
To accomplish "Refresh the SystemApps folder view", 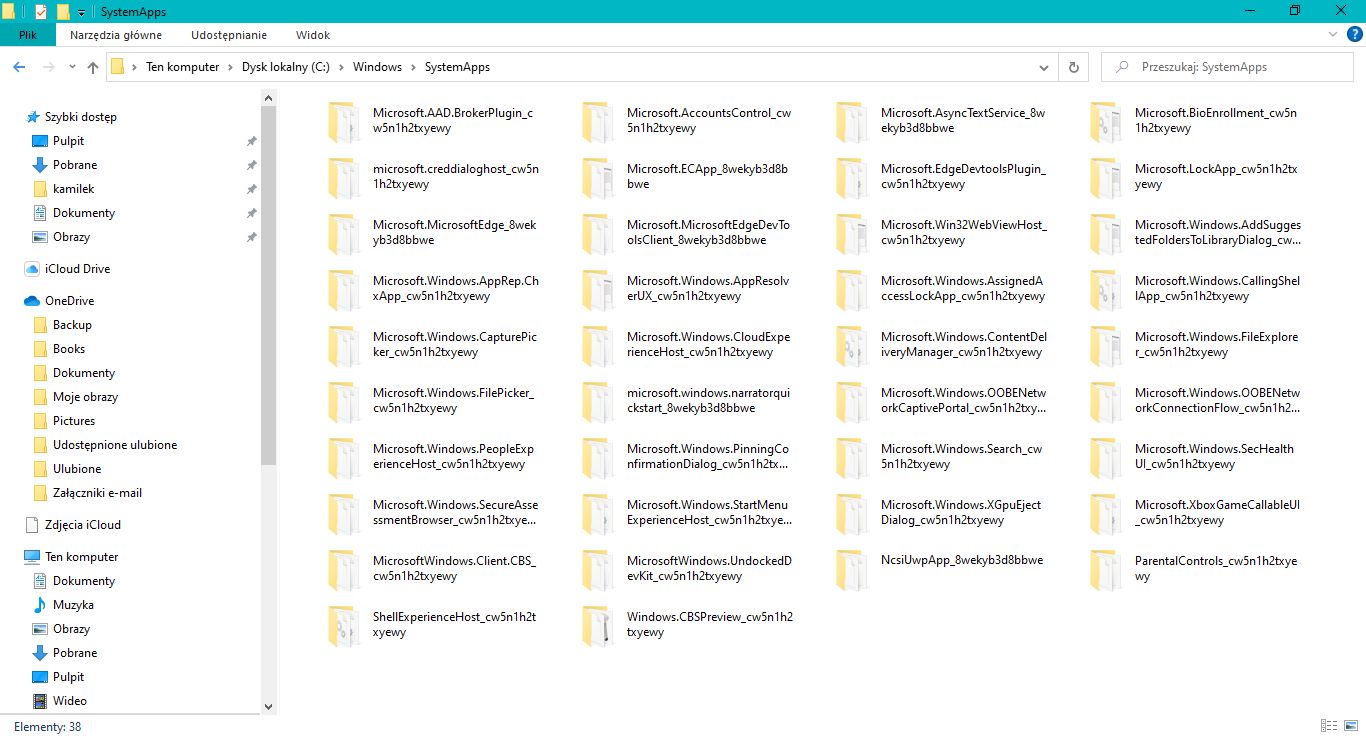I will coord(1074,67).
